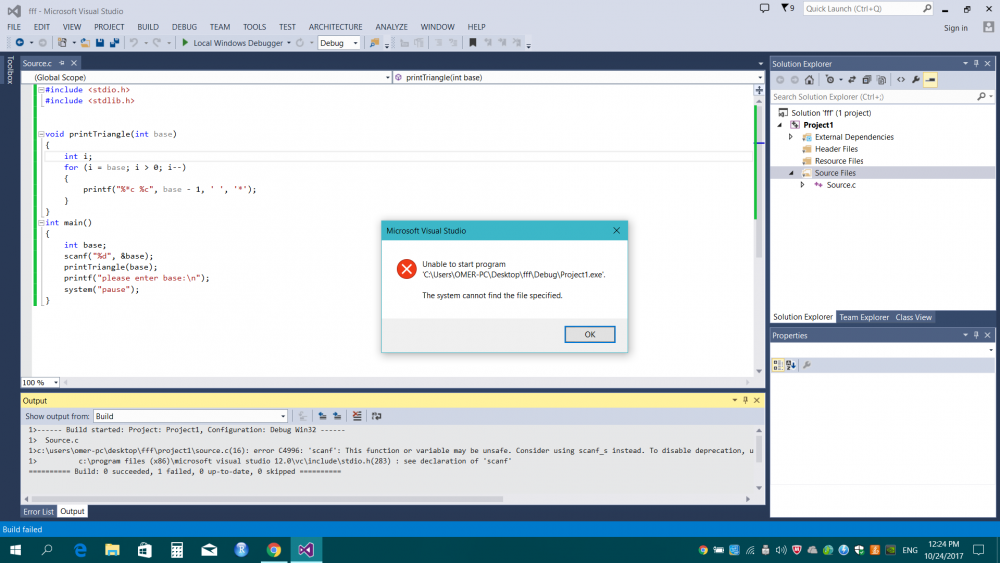
Task: Switch to the Team Explorer tab
Action: 864,317
